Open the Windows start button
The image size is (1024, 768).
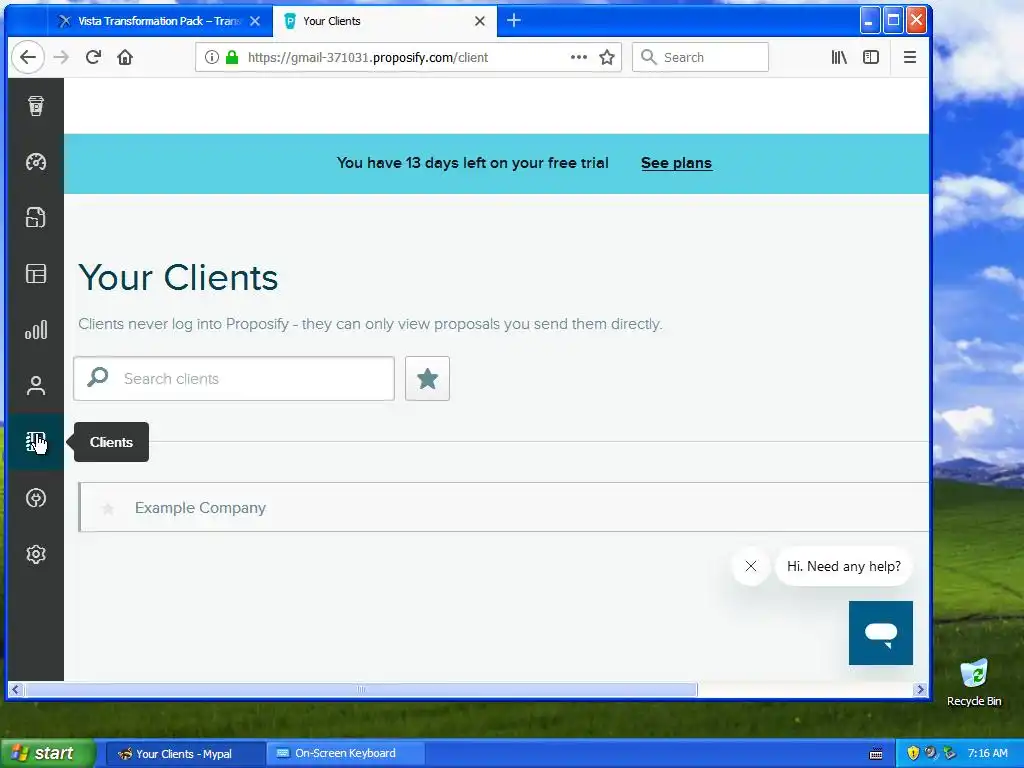click(48, 753)
